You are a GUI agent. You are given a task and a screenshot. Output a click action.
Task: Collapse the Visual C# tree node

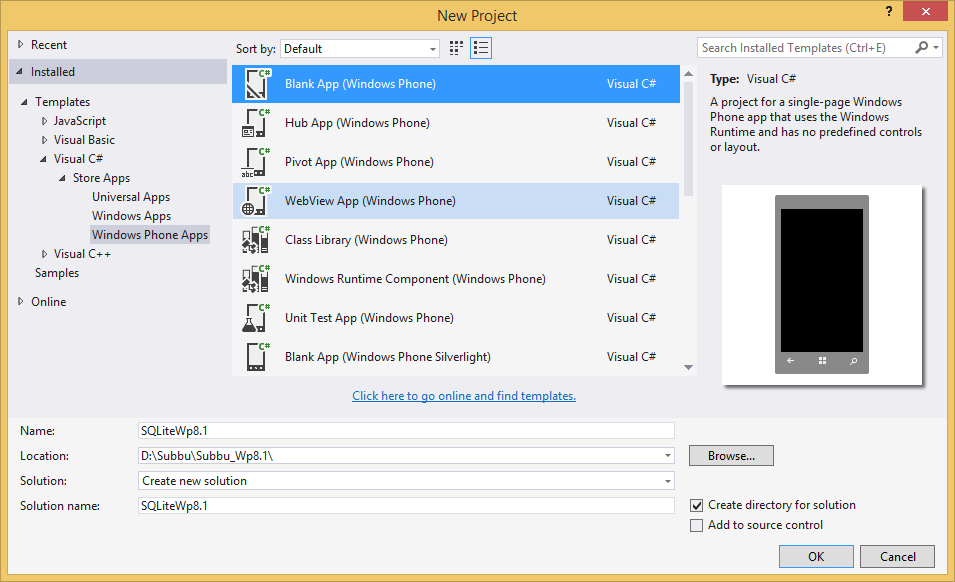point(42,158)
